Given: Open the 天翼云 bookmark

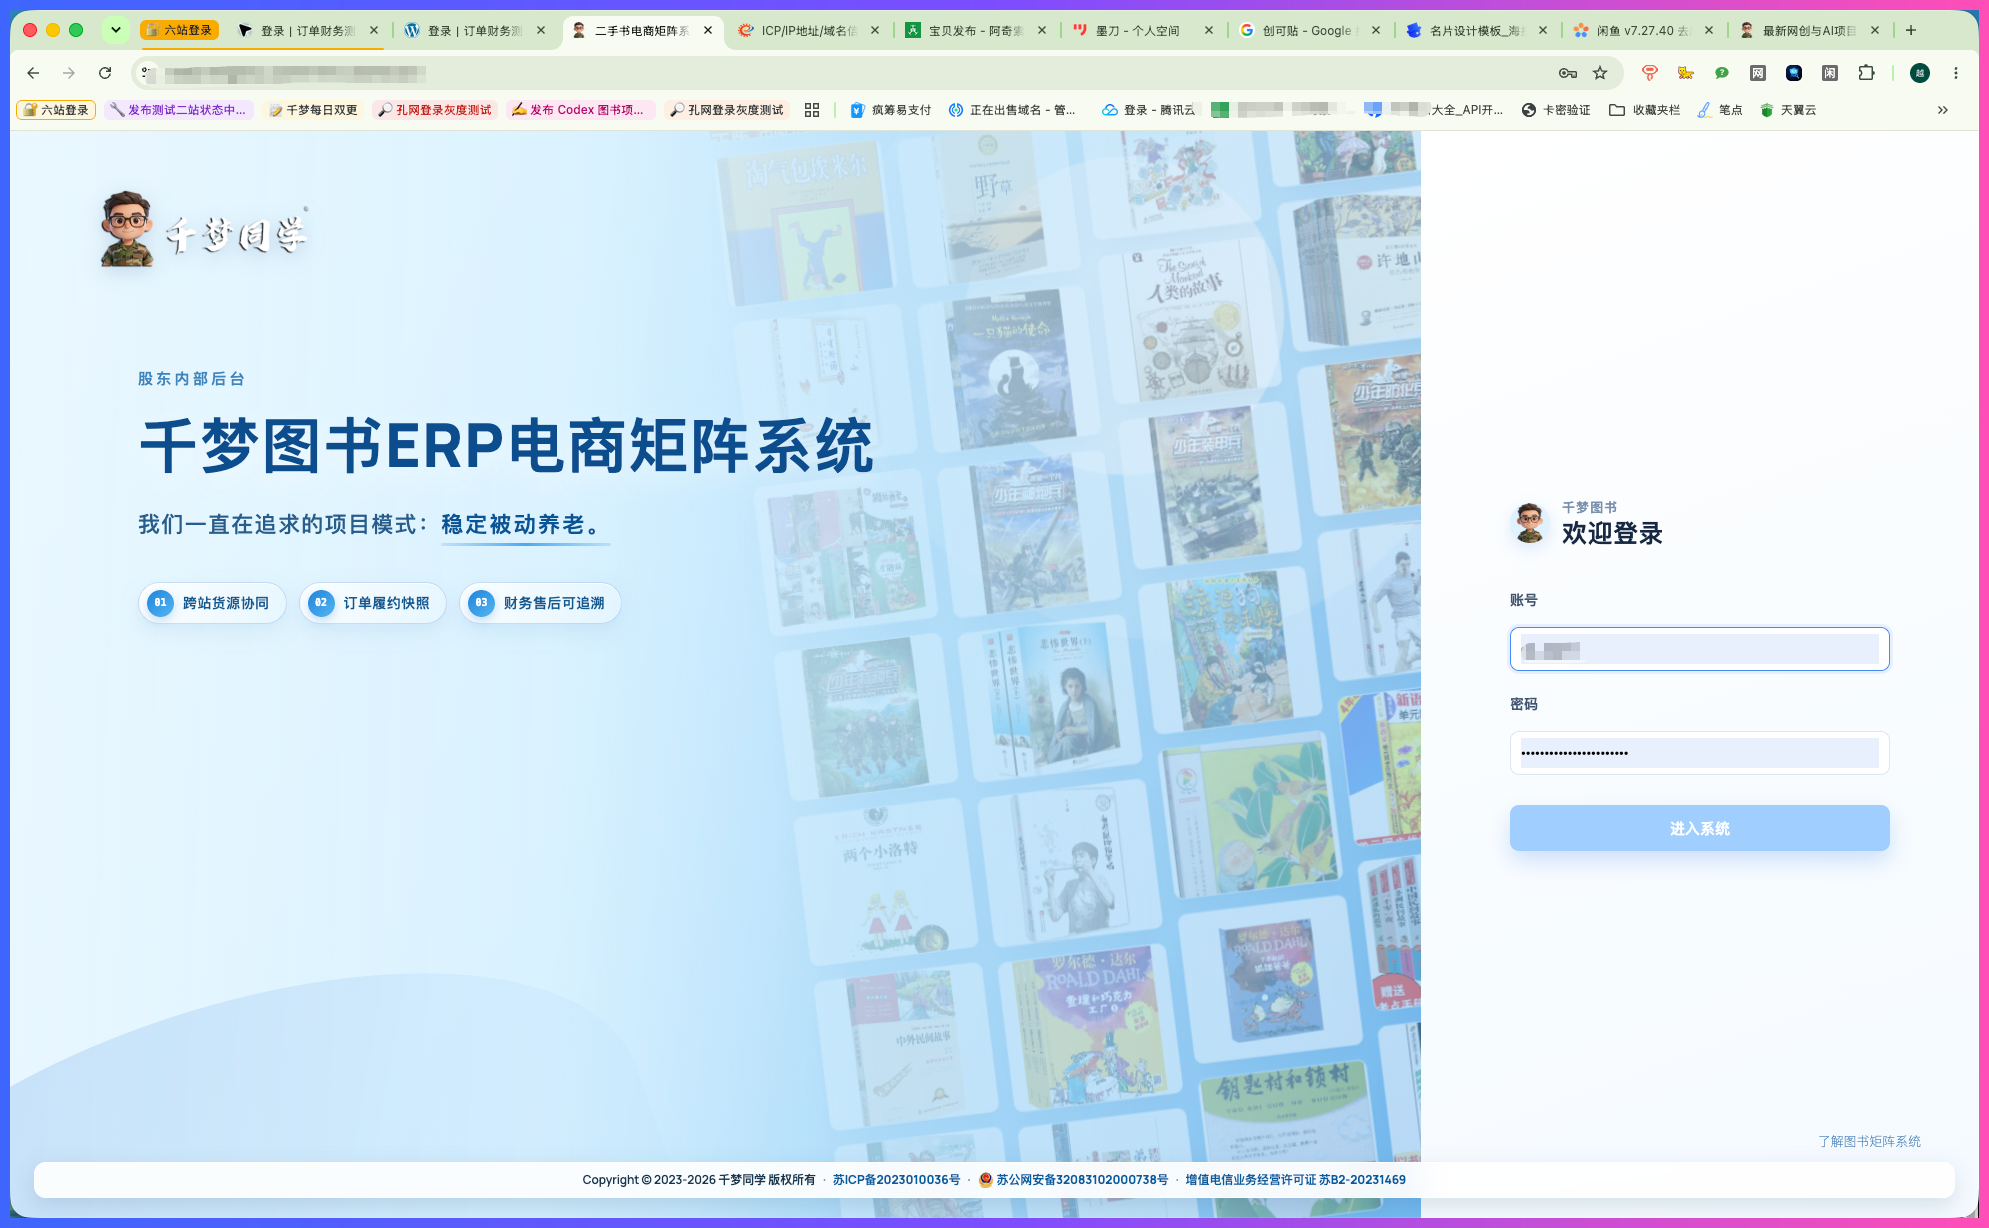Looking at the screenshot, I should pos(1788,110).
